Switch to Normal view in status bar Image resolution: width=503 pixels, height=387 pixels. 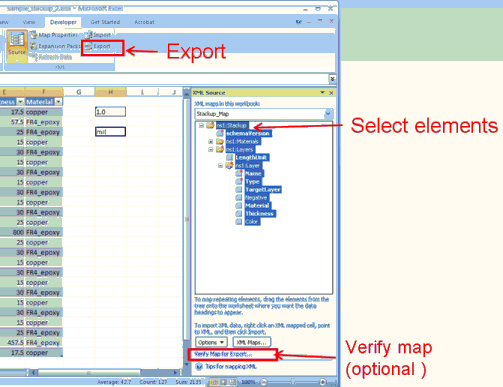coord(214,382)
